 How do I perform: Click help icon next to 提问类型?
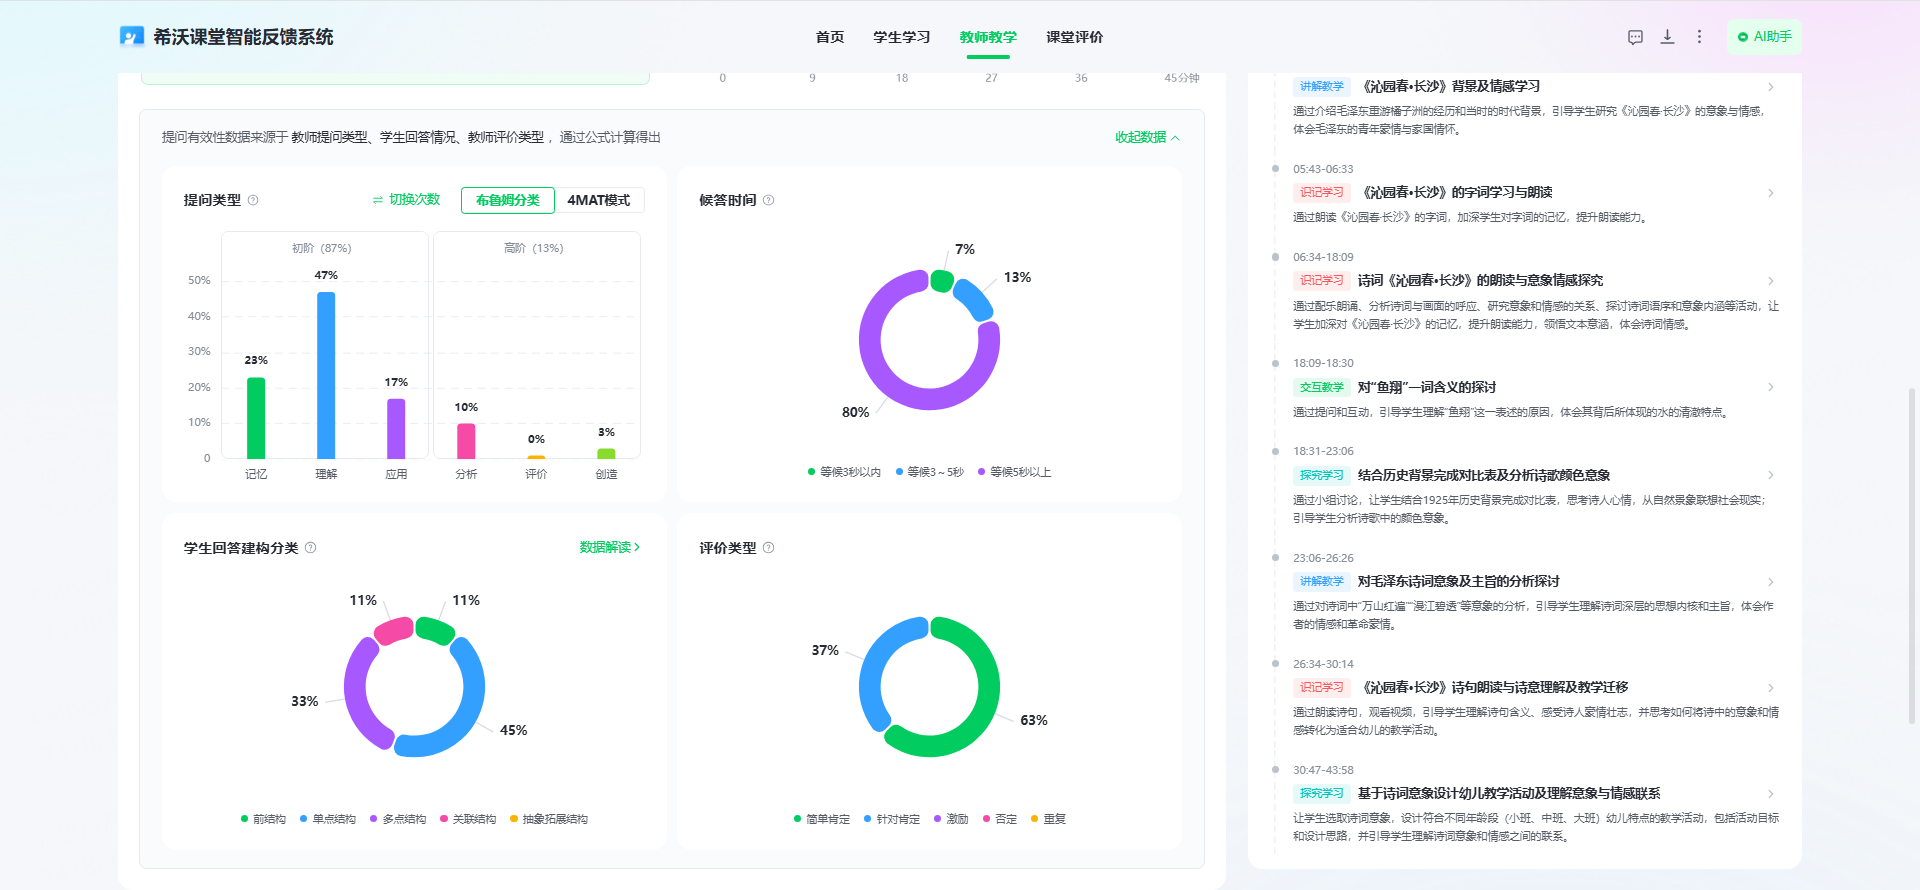point(253,200)
